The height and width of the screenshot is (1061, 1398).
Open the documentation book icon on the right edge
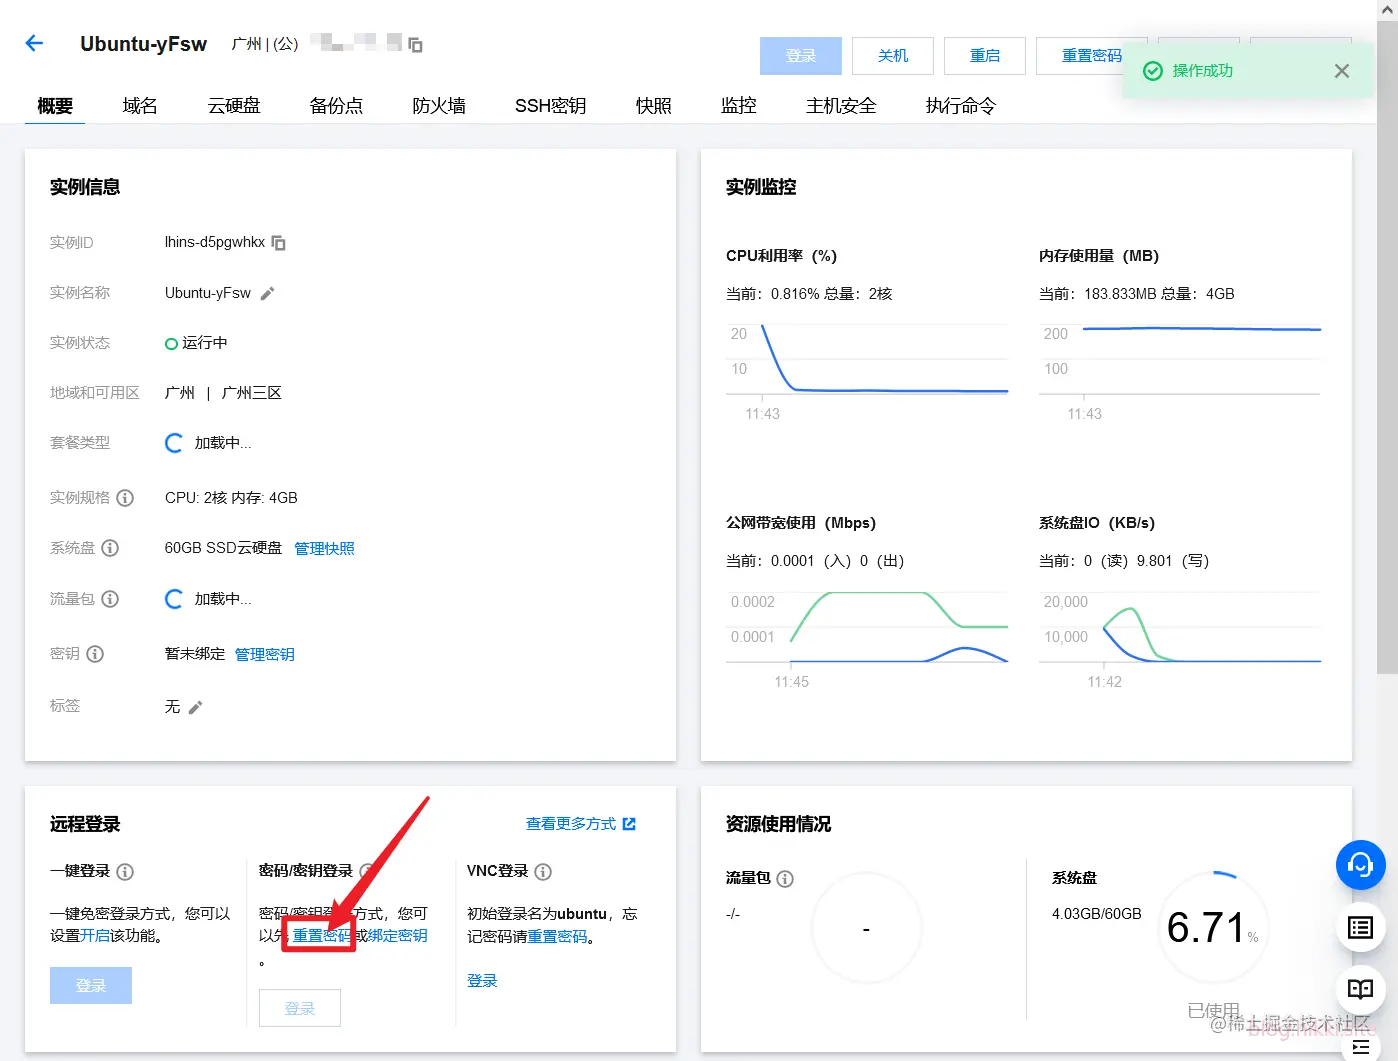coord(1360,990)
